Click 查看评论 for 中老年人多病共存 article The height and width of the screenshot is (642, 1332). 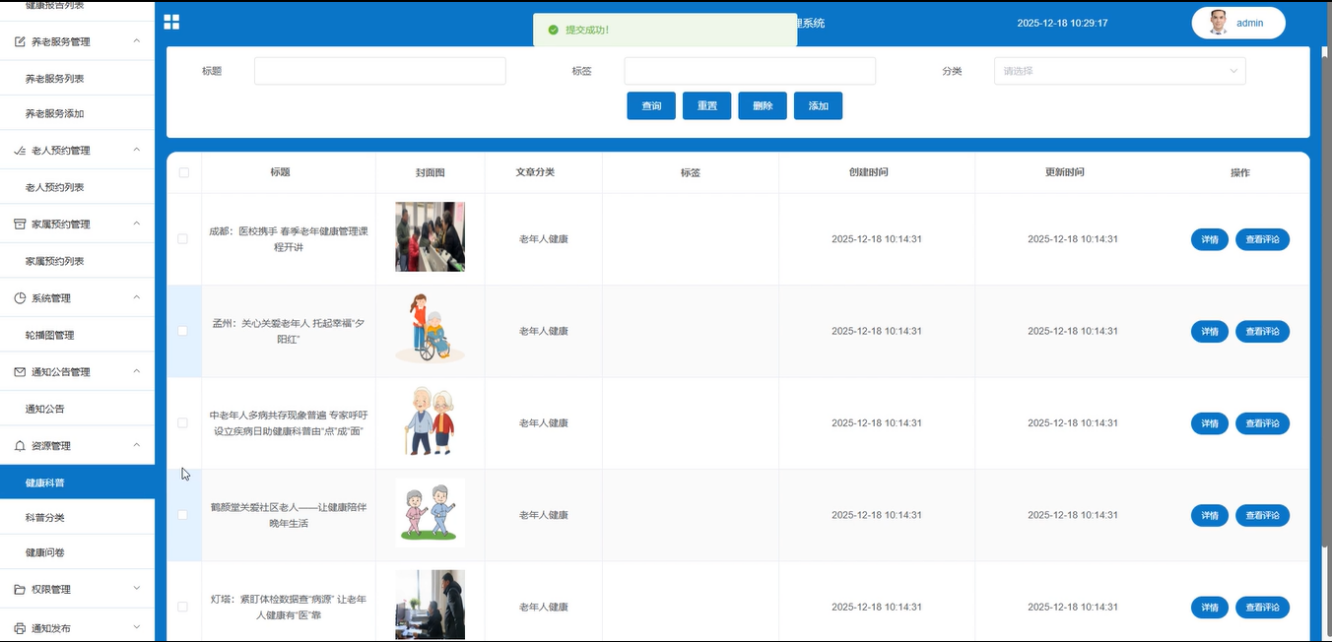pyautogui.click(x=1263, y=424)
